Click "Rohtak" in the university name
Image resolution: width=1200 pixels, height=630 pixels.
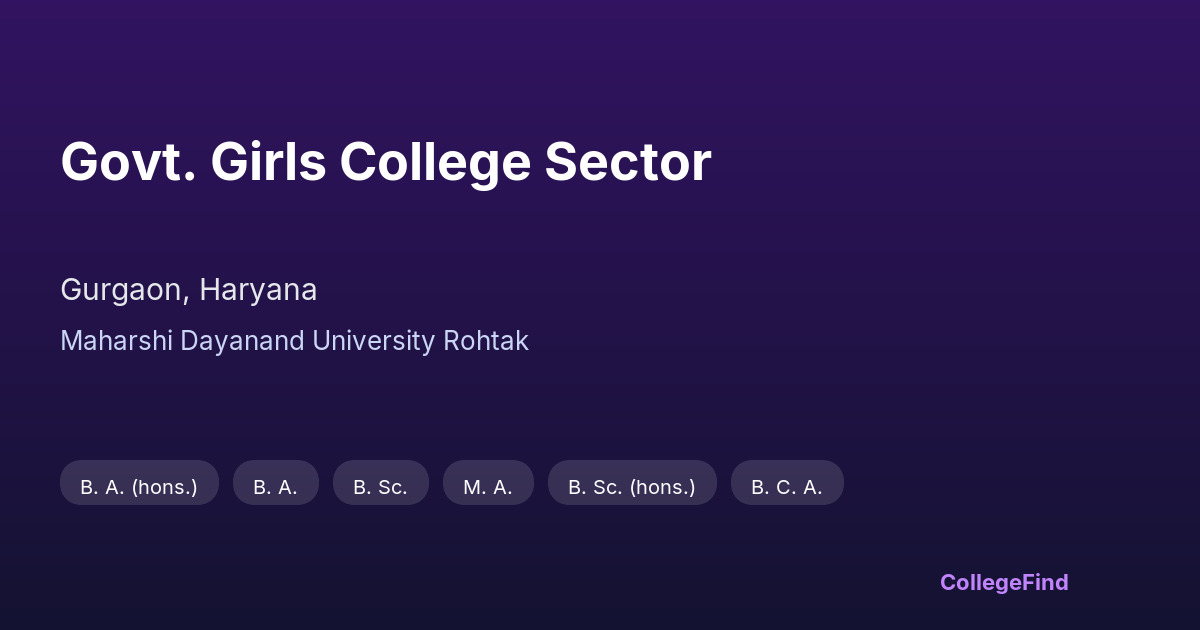485,341
